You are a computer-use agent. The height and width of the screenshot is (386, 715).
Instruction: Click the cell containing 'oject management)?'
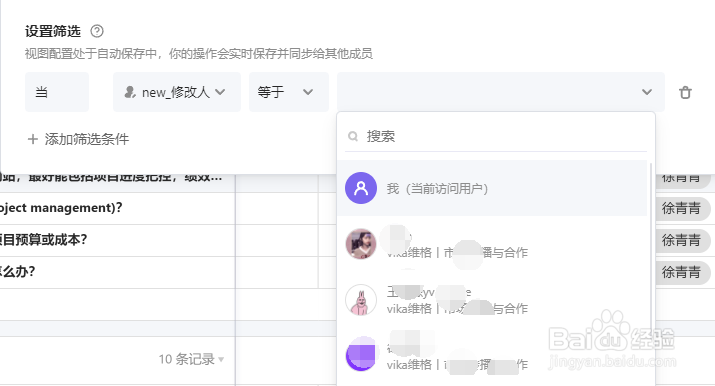pos(117,208)
